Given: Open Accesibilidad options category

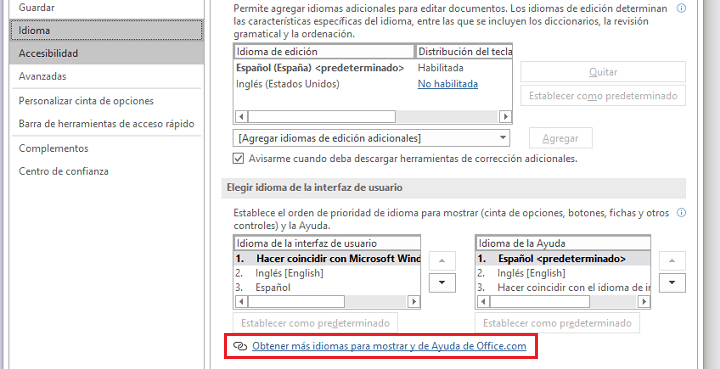Looking at the screenshot, I should pos(107,53).
